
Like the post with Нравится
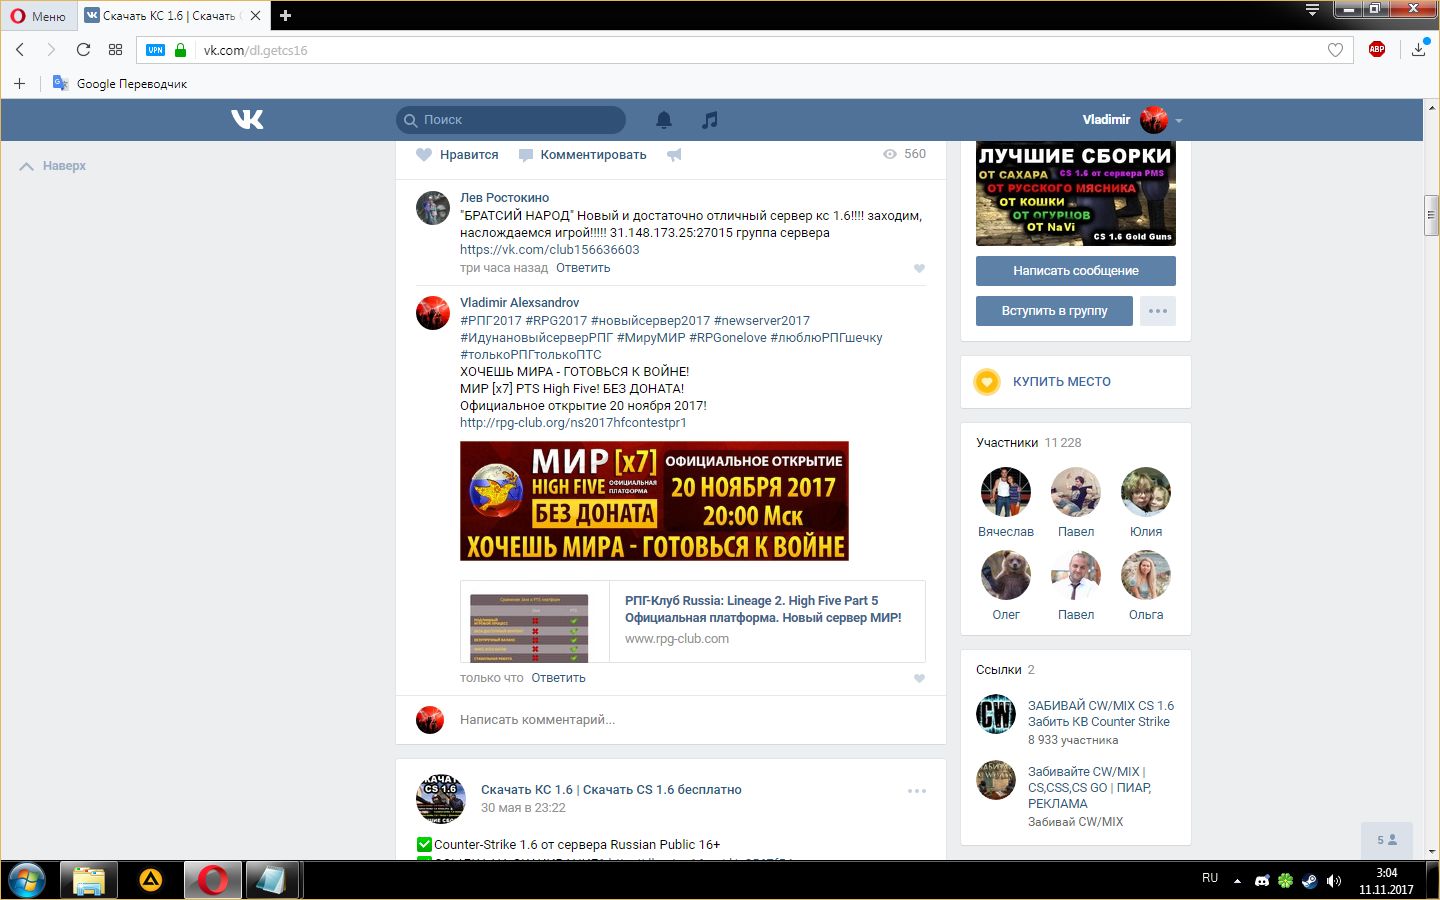[457, 155]
